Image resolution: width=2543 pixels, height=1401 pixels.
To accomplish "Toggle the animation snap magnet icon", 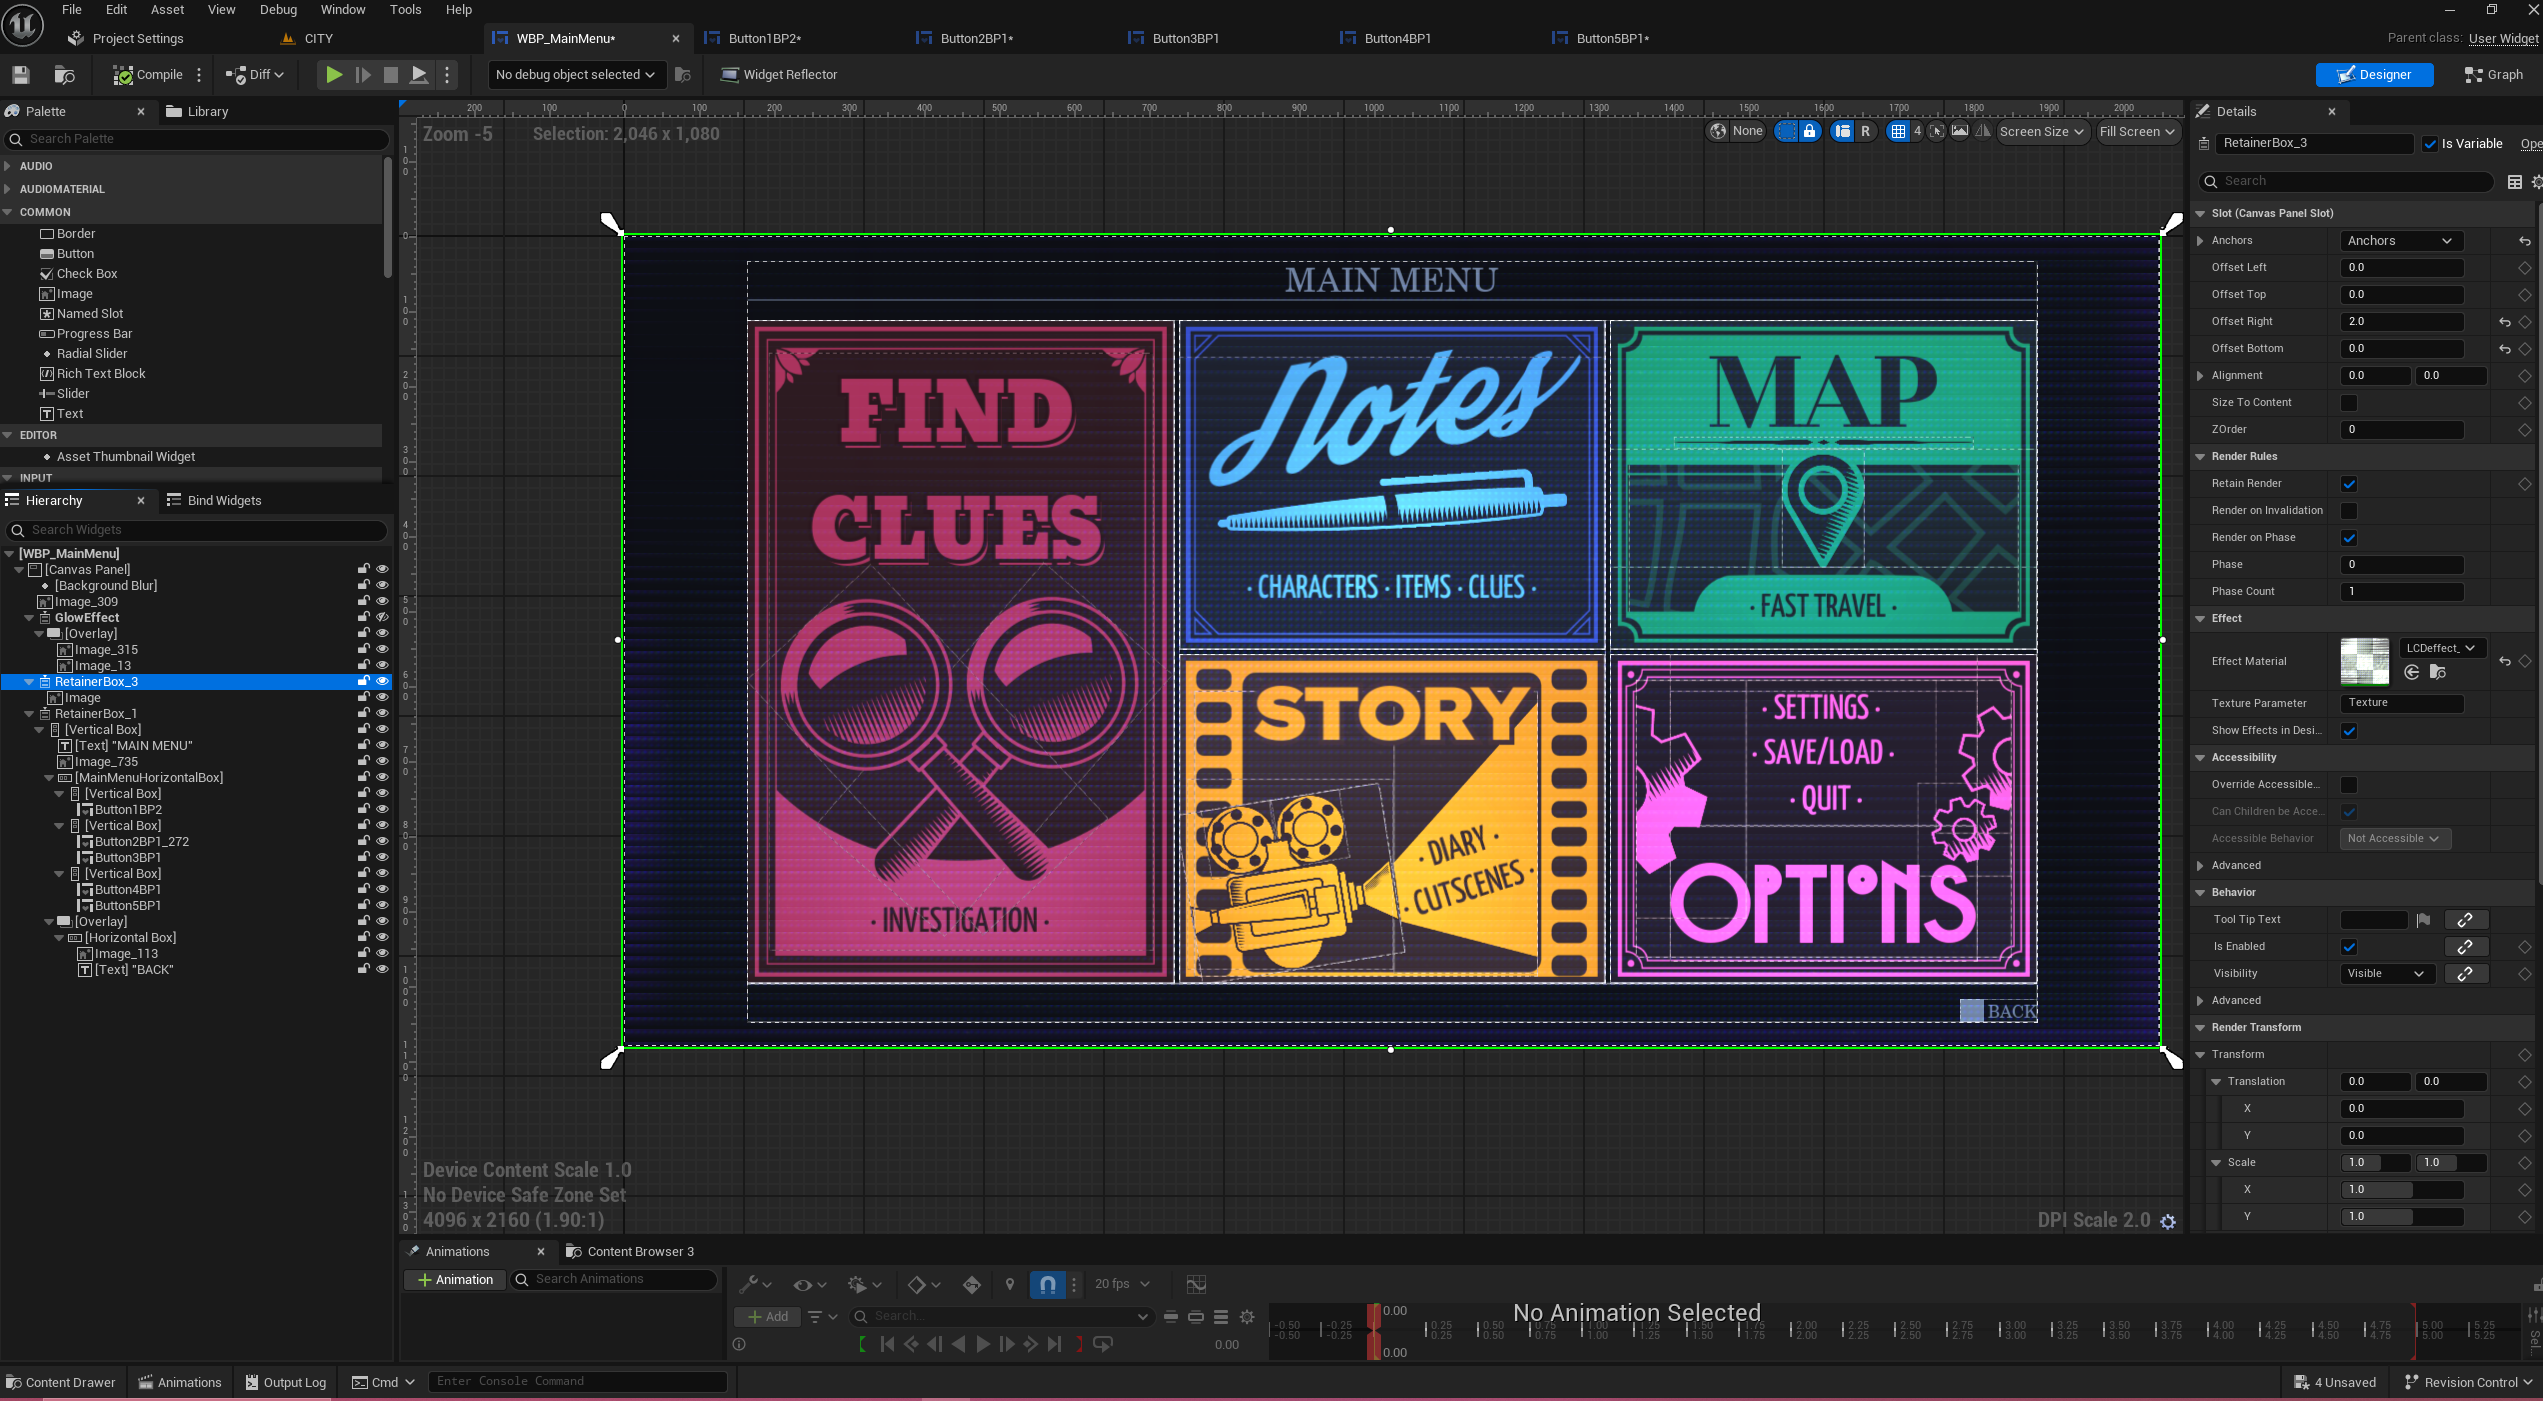I will [1047, 1284].
